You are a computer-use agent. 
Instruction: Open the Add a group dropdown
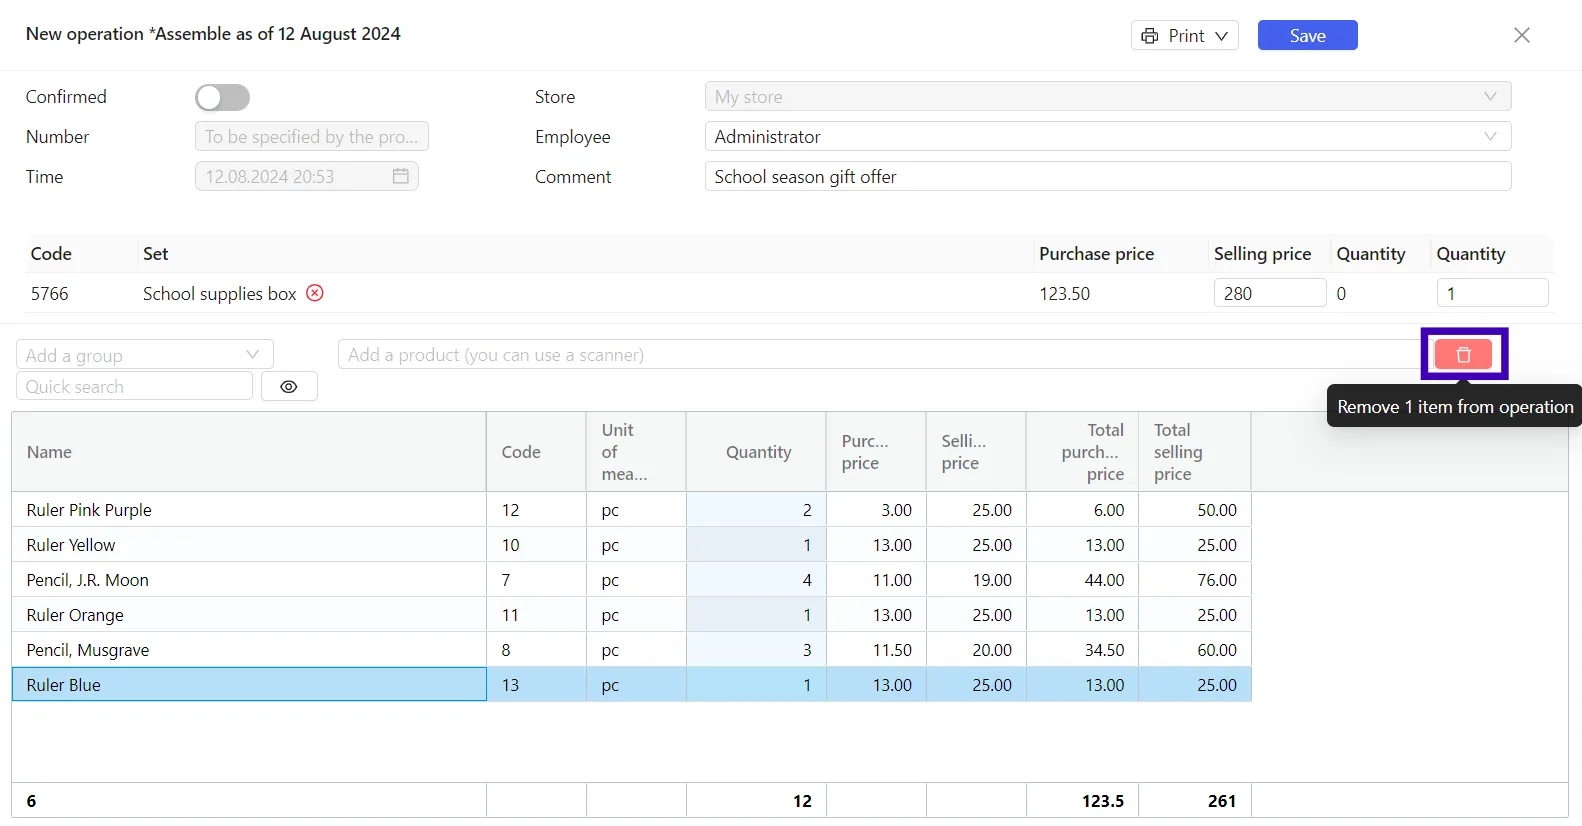145,355
